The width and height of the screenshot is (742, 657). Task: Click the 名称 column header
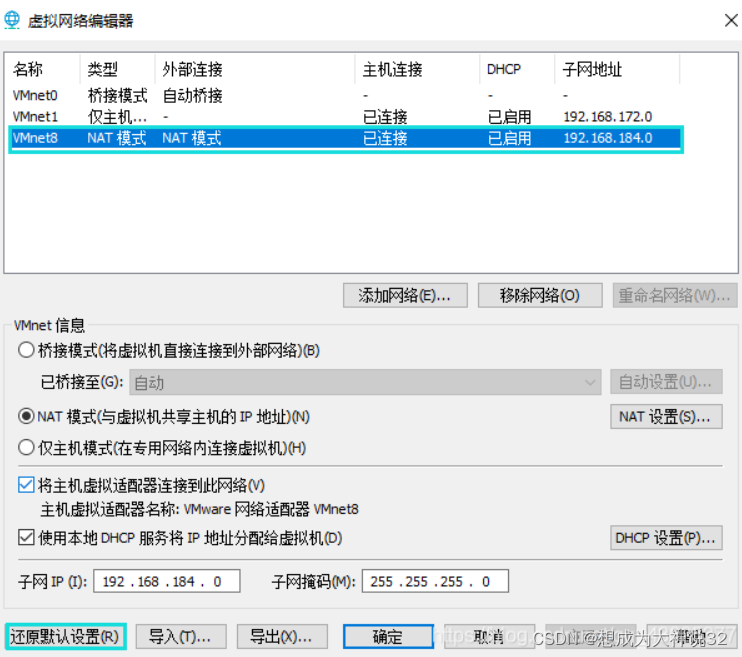(x=43, y=70)
